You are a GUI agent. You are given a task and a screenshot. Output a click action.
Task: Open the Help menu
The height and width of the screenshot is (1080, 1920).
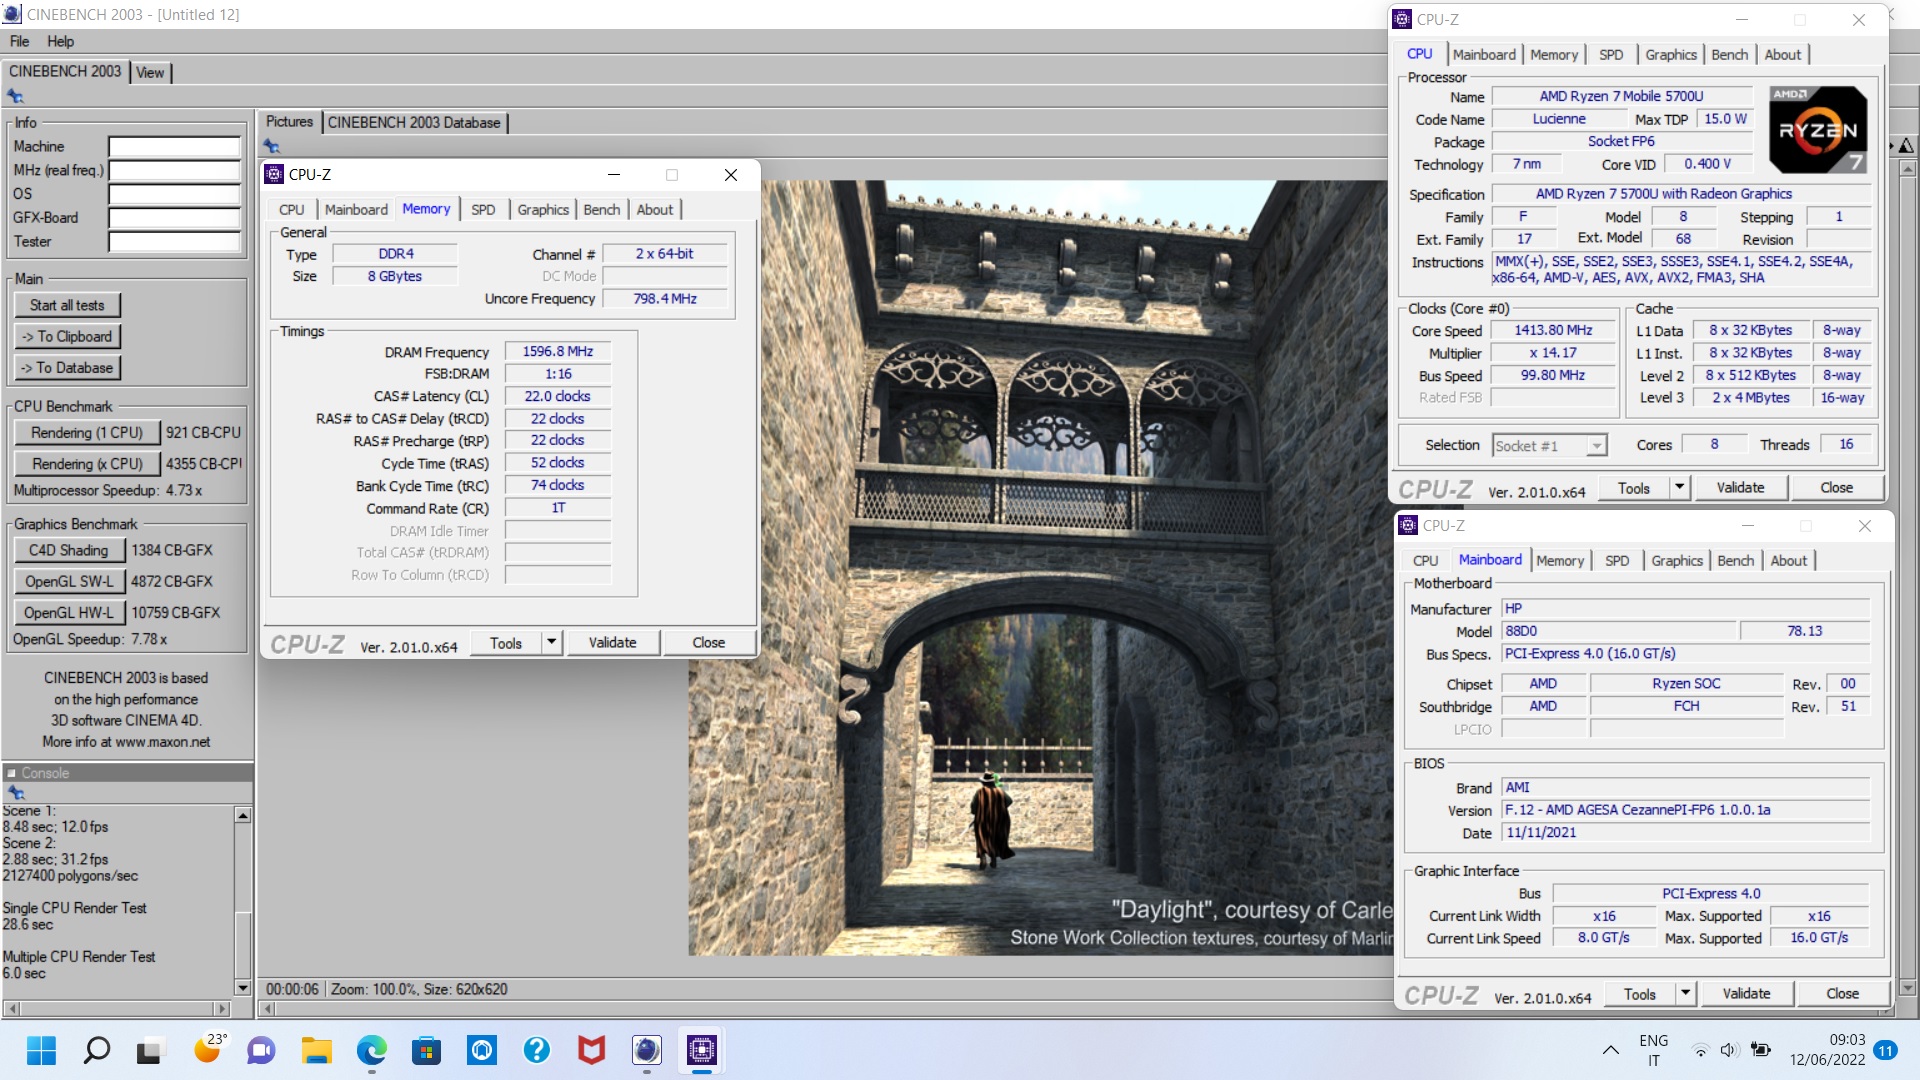(60, 41)
